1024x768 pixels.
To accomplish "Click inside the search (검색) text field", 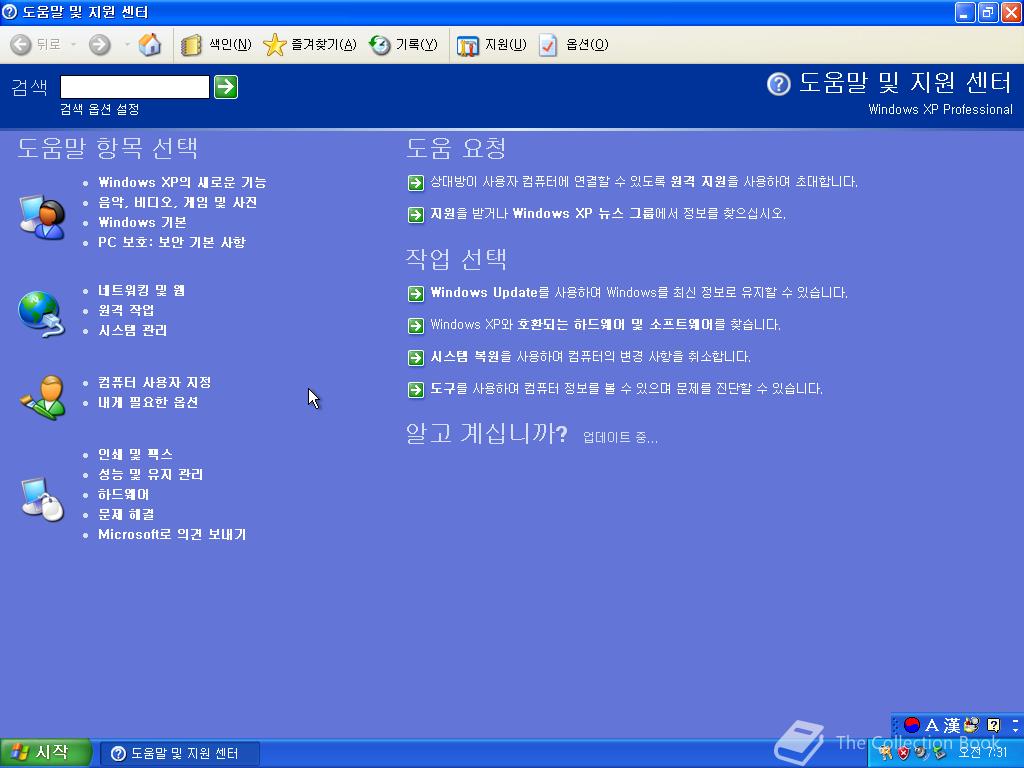I will (x=135, y=87).
